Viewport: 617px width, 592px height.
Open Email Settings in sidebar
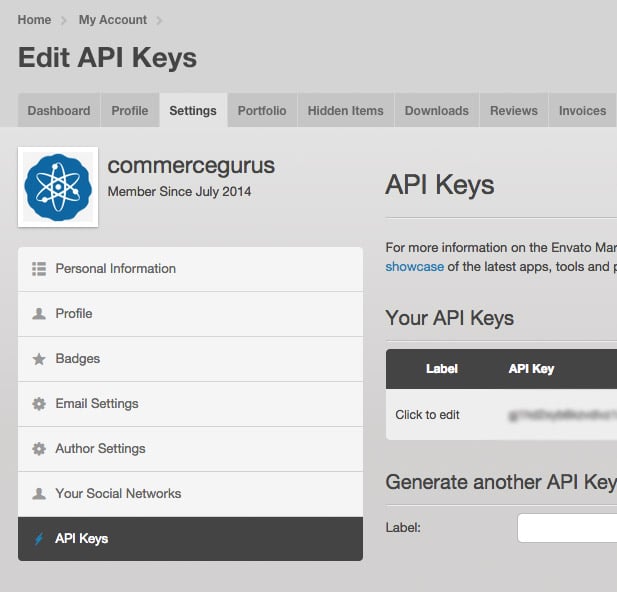tap(190, 404)
